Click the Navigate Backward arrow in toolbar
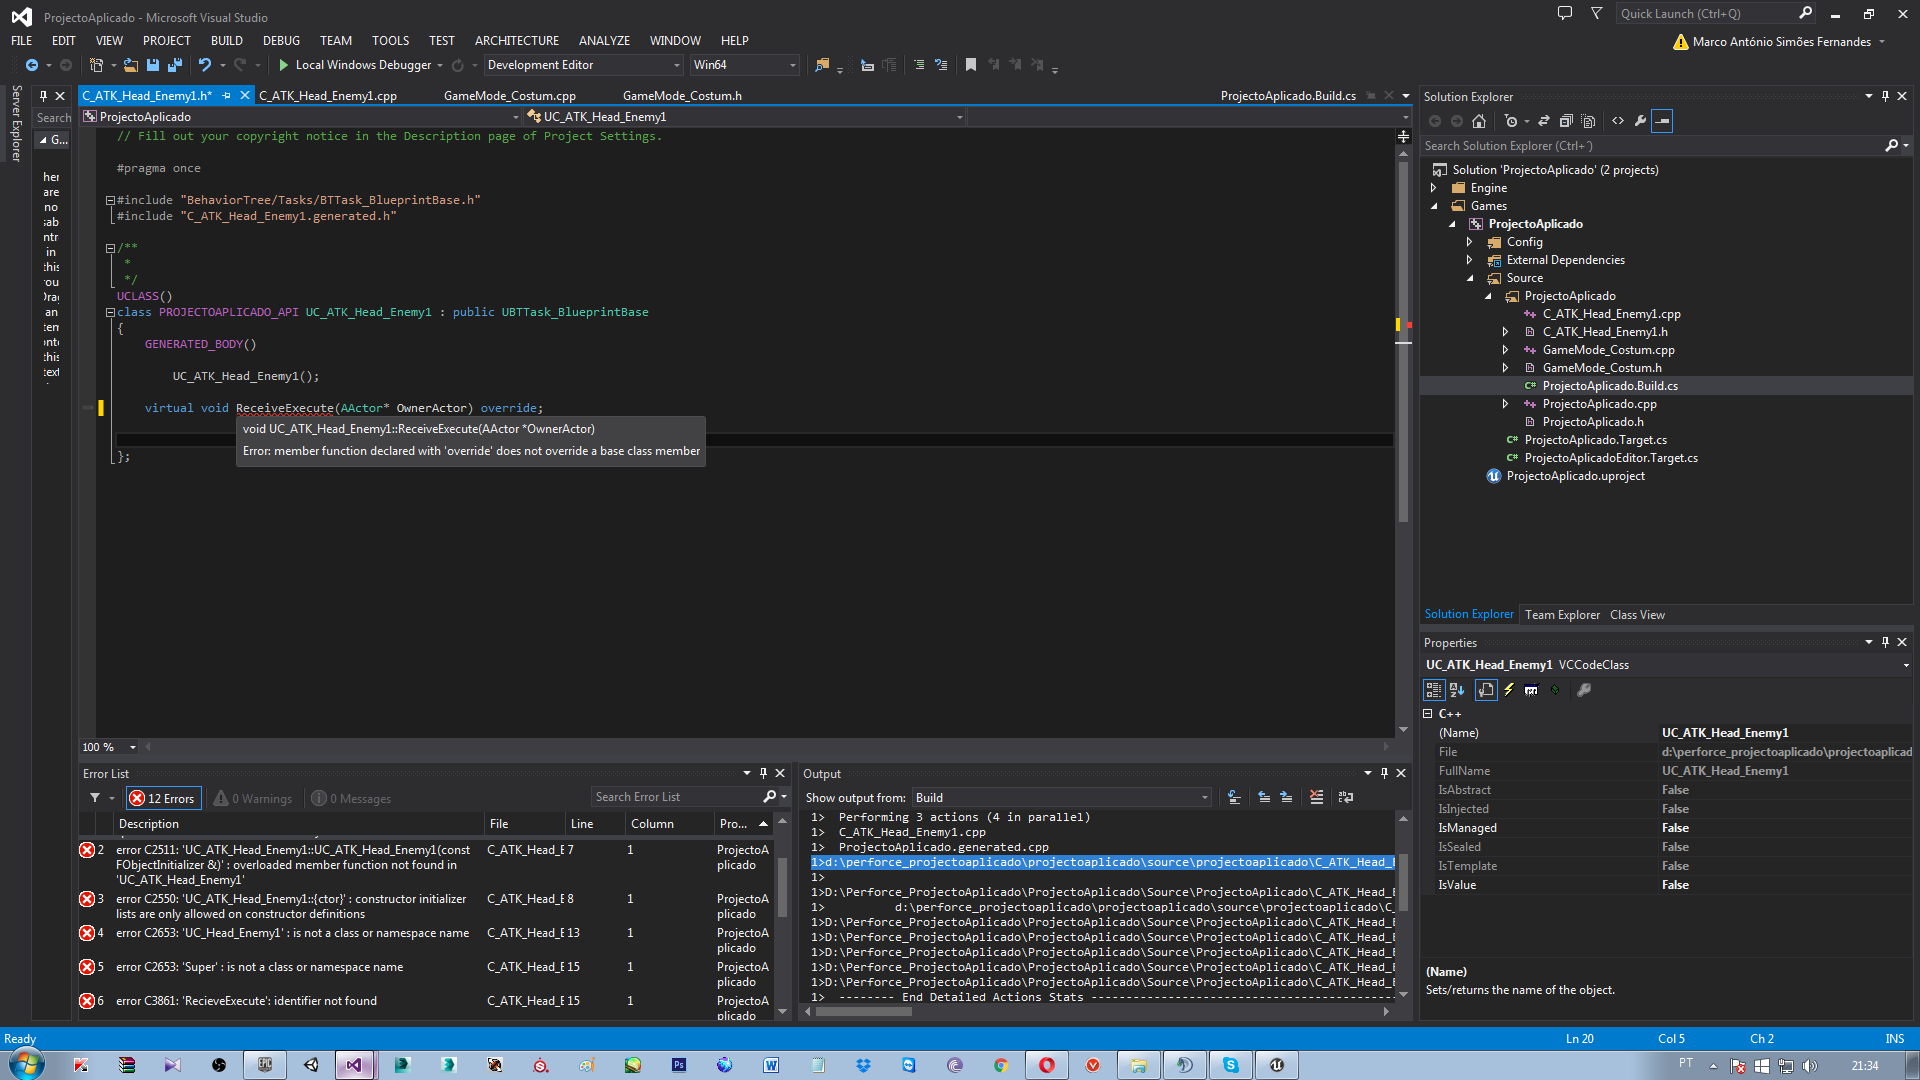The width and height of the screenshot is (1920, 1080). point(32,65)
